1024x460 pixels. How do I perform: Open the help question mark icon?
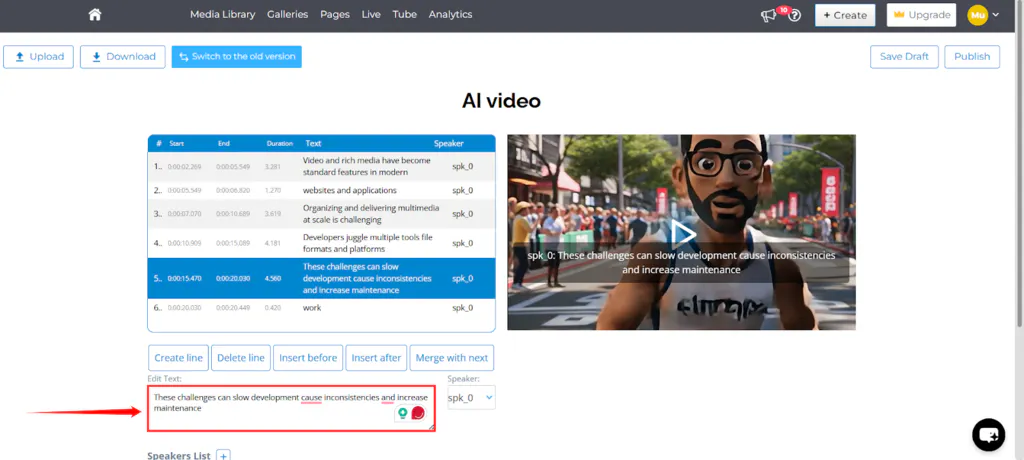794,16
